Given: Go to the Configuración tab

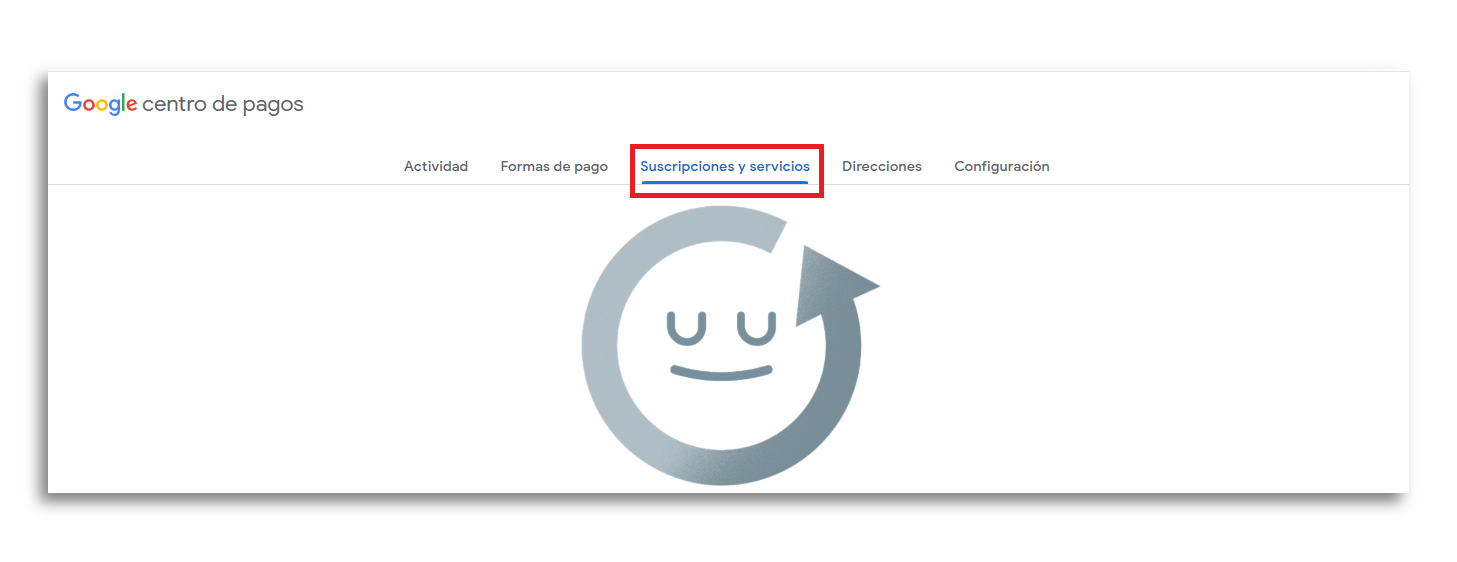Looking at the screenshot, I should point(1002,167).
